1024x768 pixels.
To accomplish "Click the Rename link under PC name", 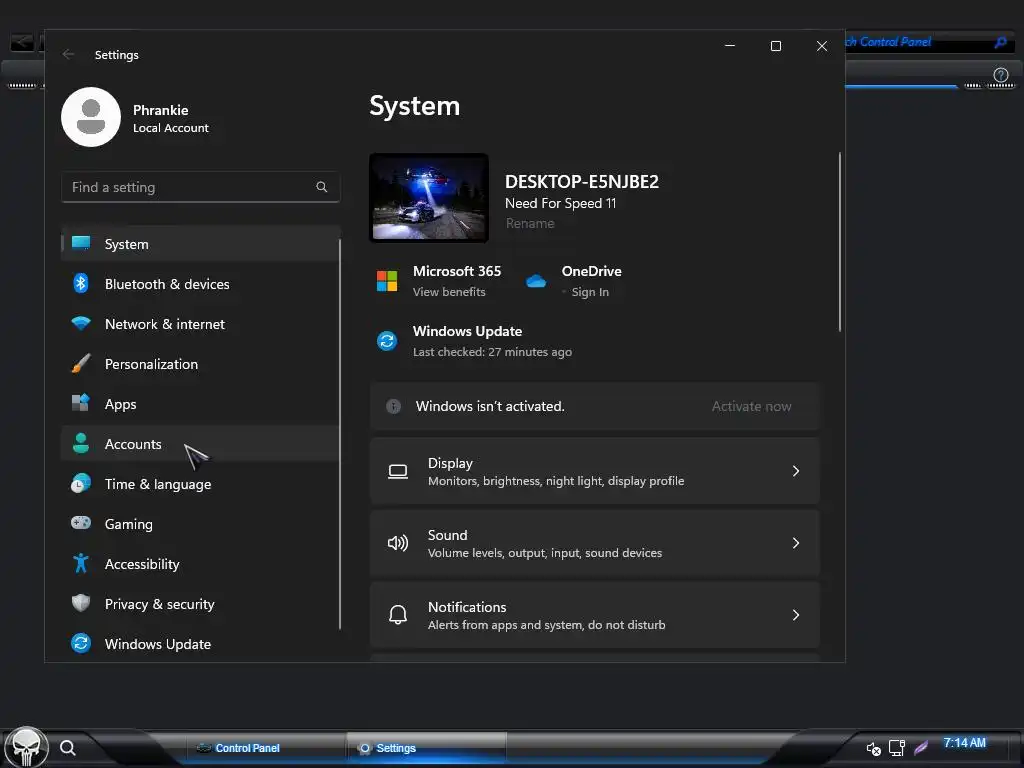I will pos(530,223).
